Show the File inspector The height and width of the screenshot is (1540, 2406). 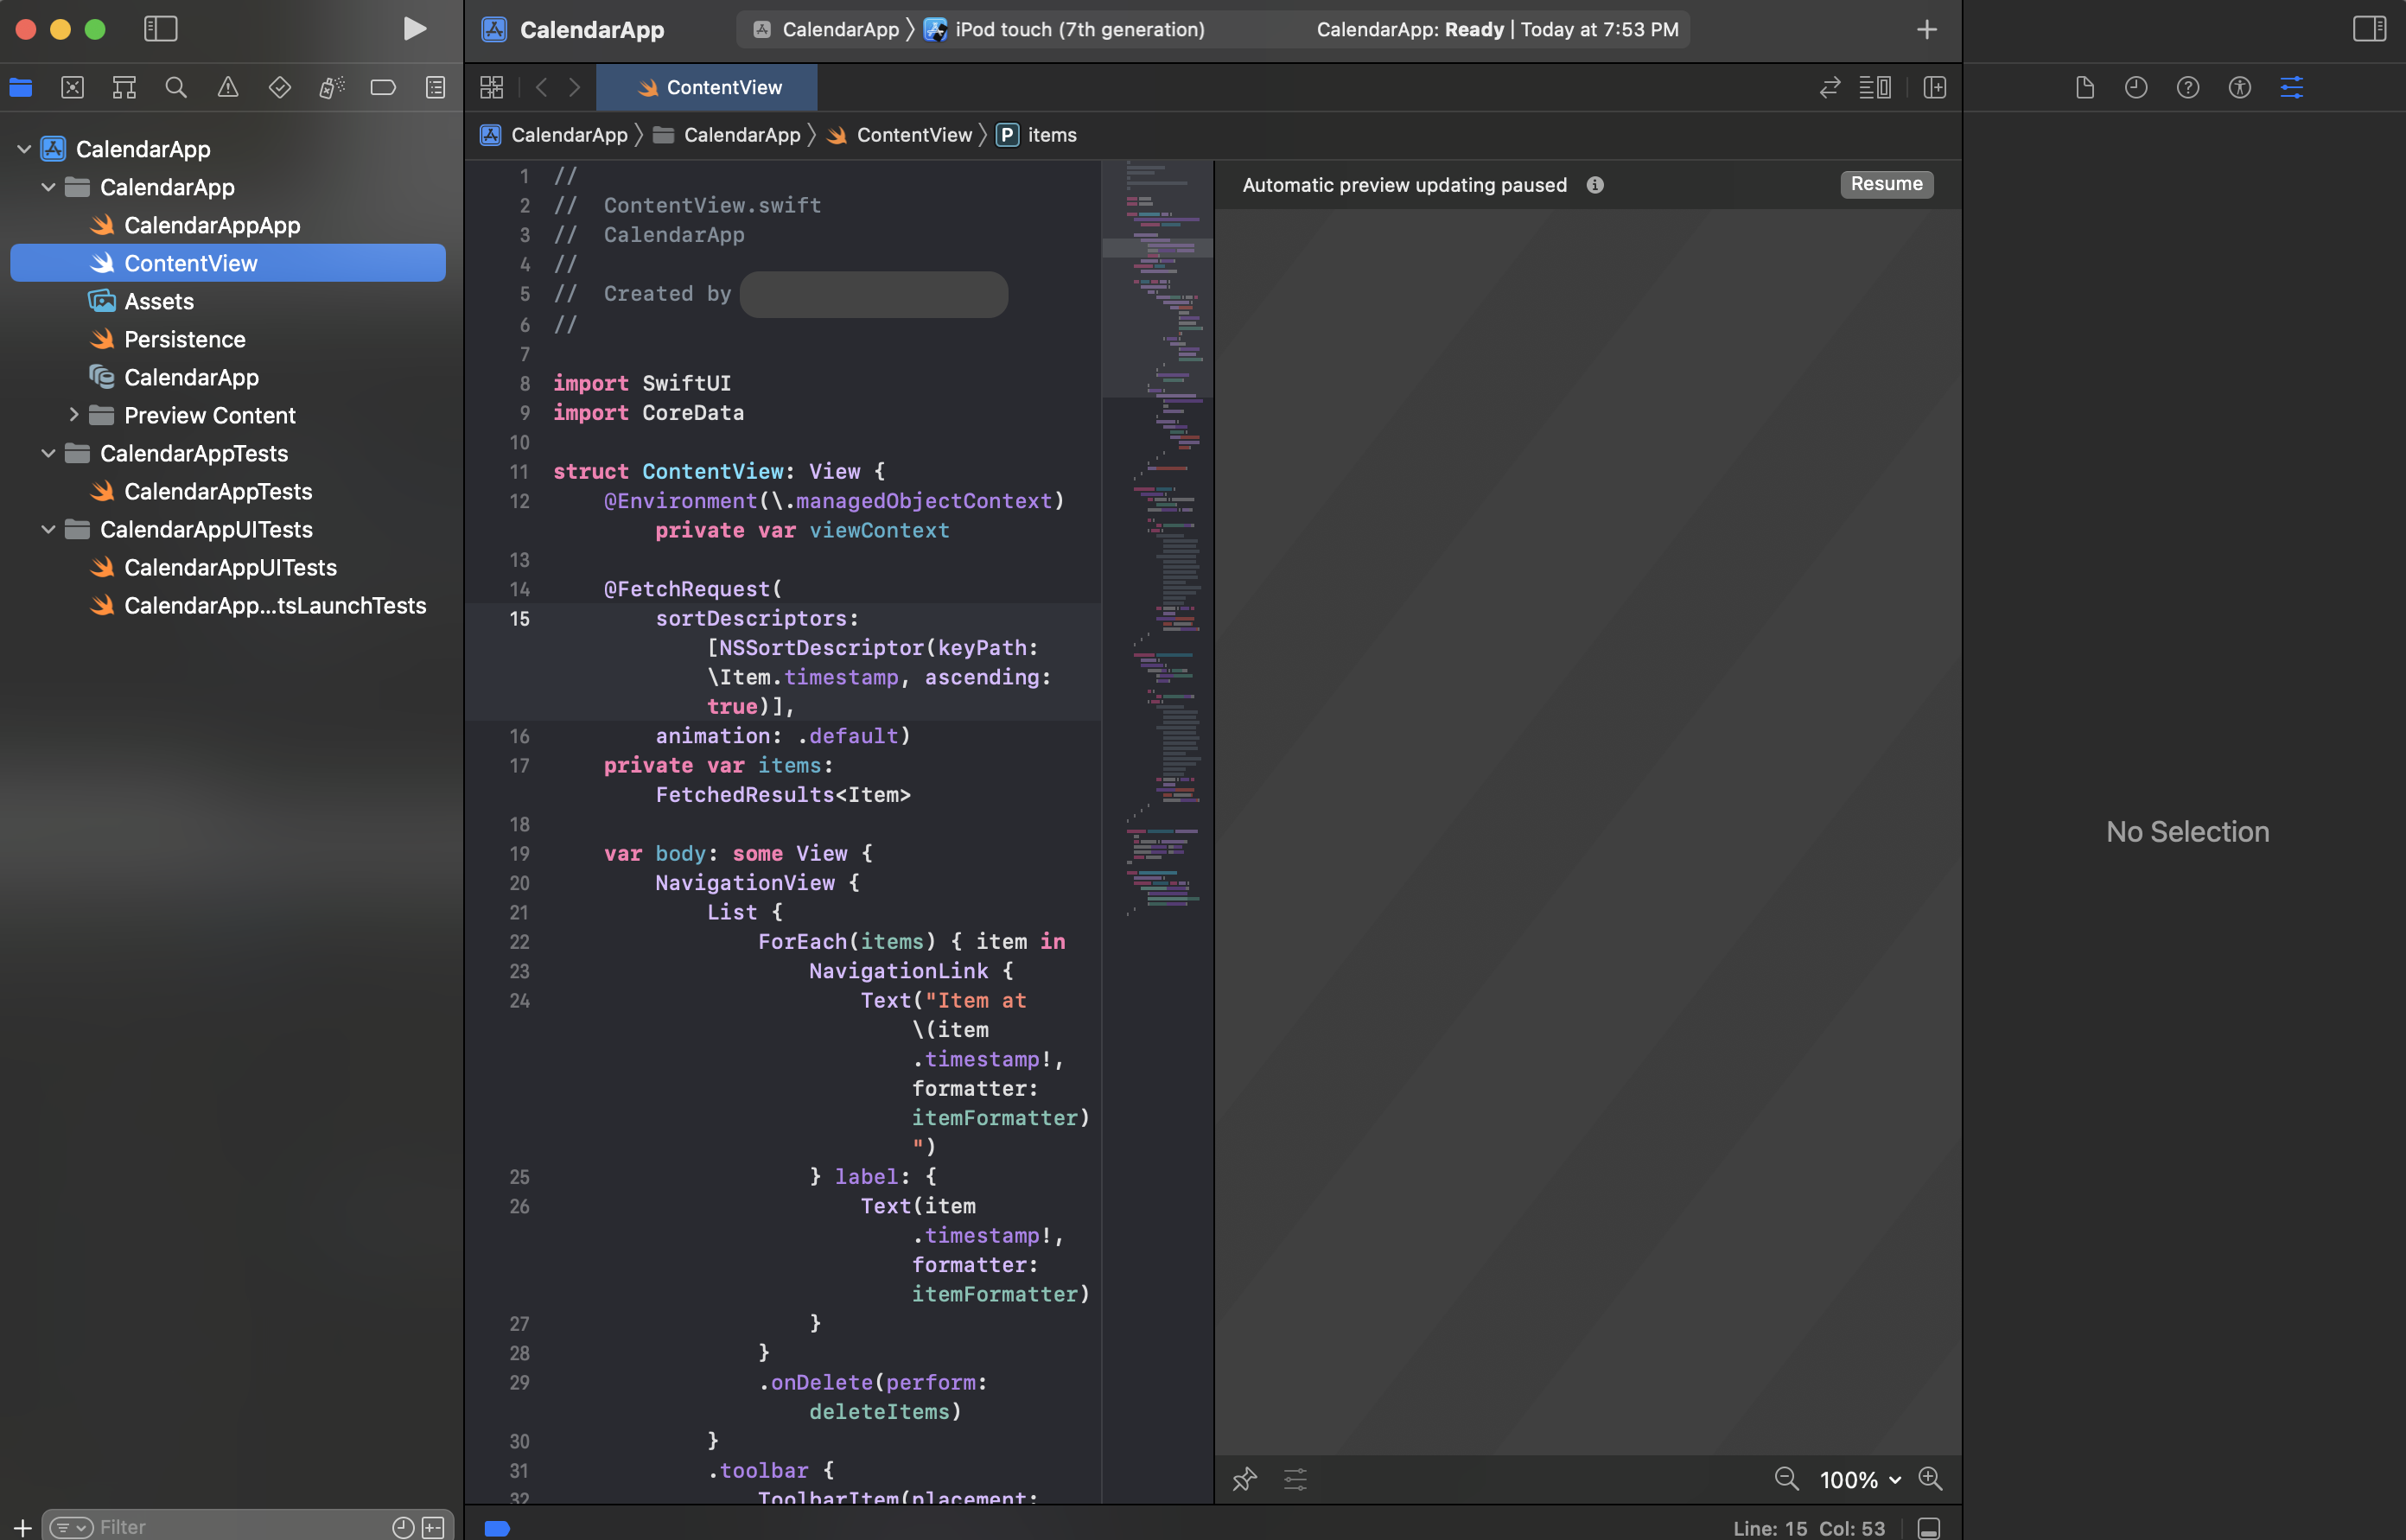pos(2085,88)
